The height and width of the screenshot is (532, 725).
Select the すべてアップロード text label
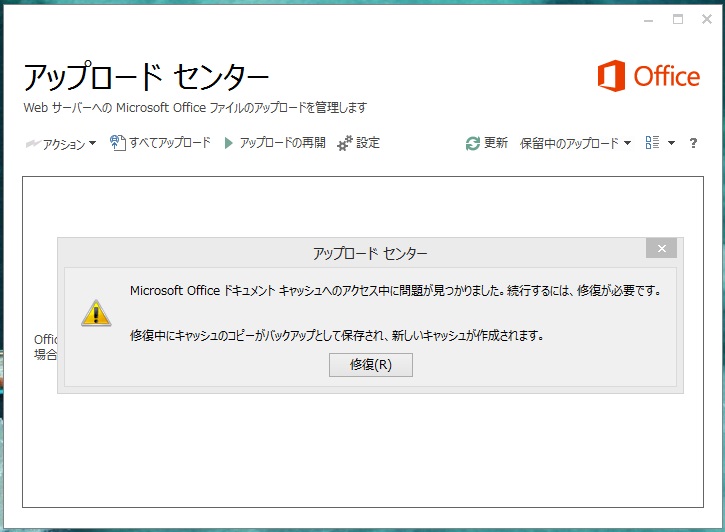pos(170,143)
